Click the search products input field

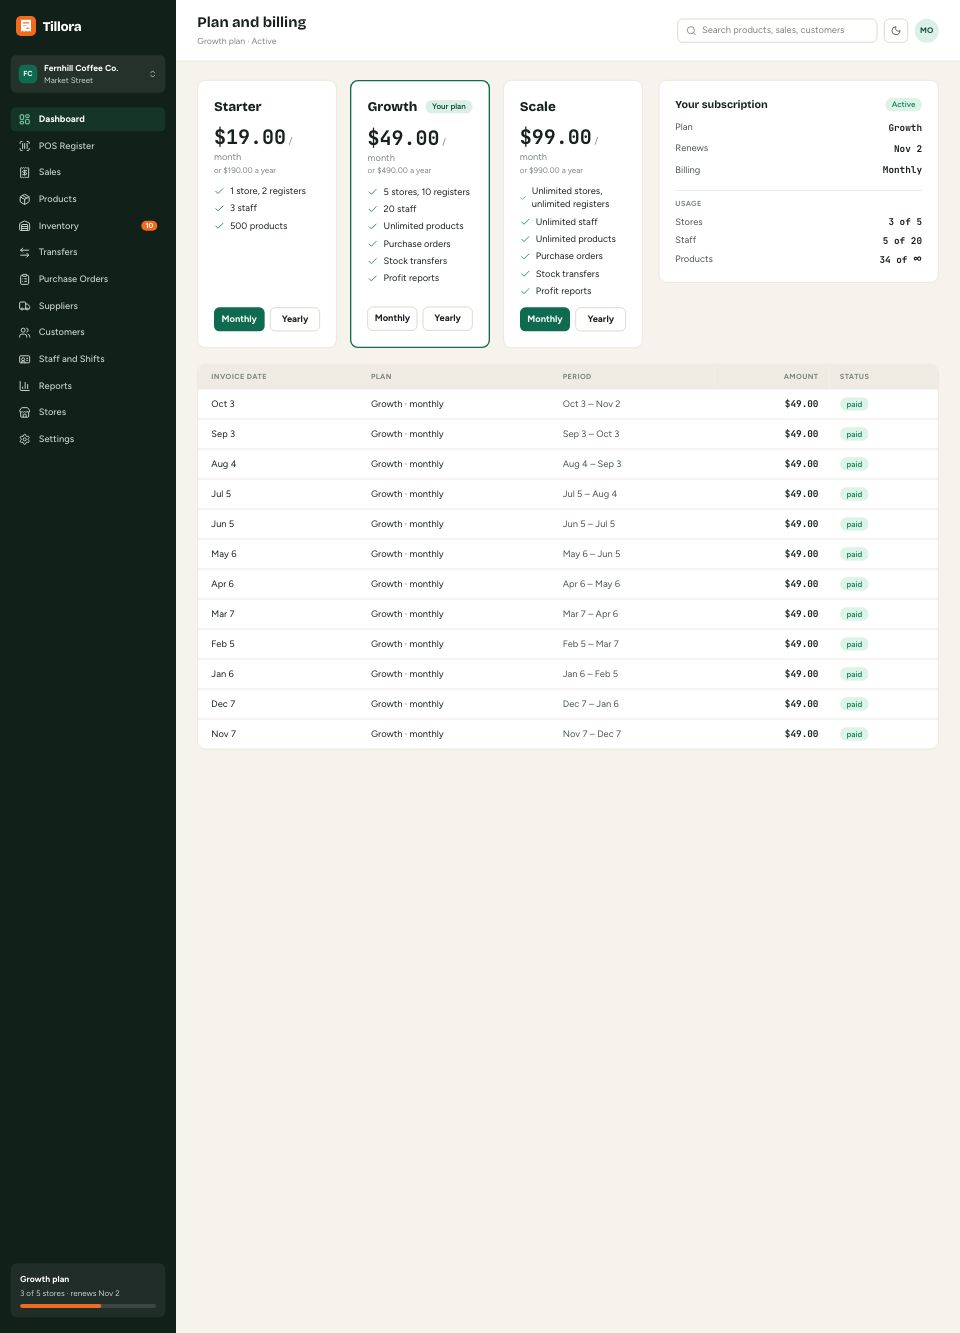coord(777,30)
